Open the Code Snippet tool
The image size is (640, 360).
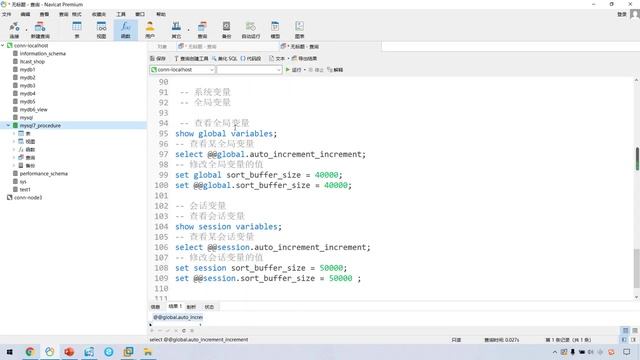[251, 58]
